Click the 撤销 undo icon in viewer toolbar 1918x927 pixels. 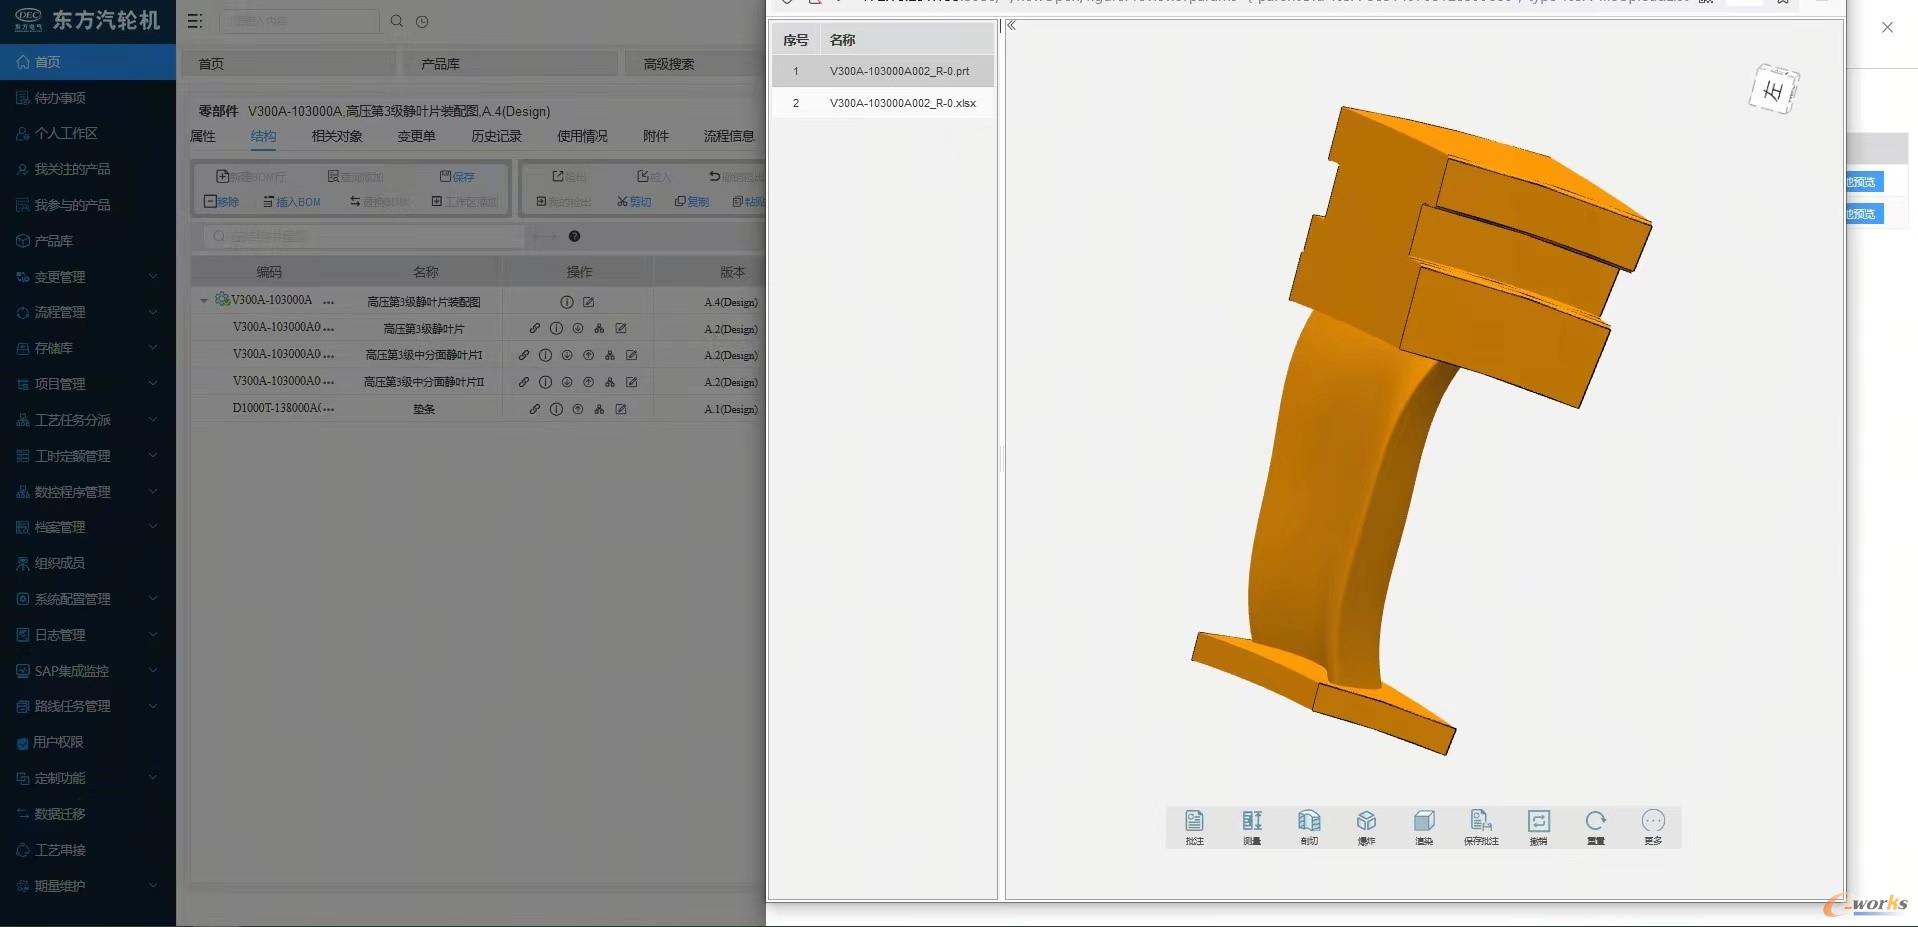point(1538,827)
